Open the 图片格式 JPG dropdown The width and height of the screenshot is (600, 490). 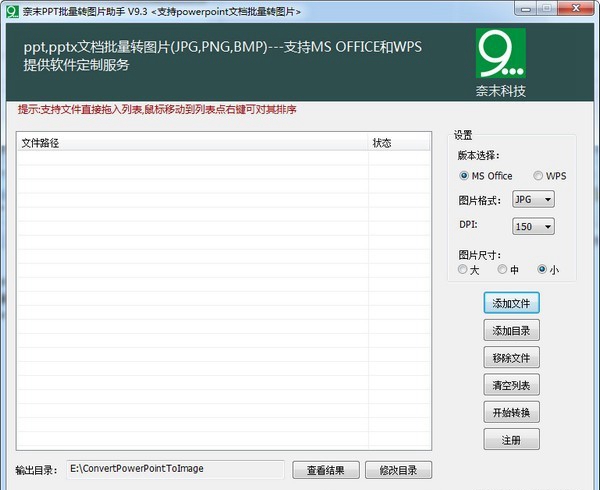533,199
